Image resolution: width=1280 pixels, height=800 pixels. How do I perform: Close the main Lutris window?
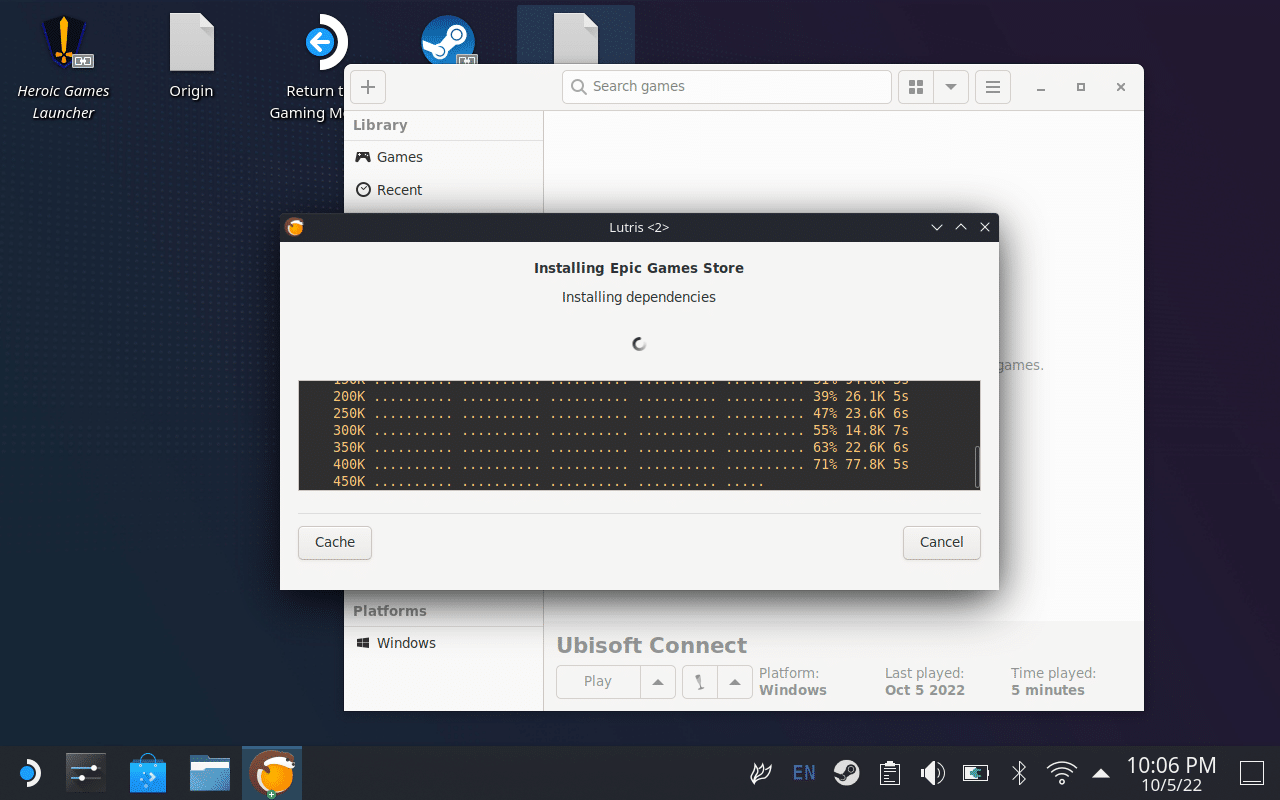[1121, 87]
